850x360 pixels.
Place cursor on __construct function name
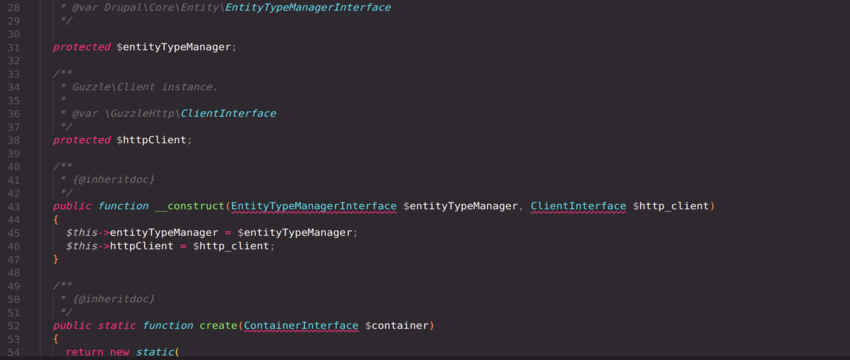coord(190,207)
